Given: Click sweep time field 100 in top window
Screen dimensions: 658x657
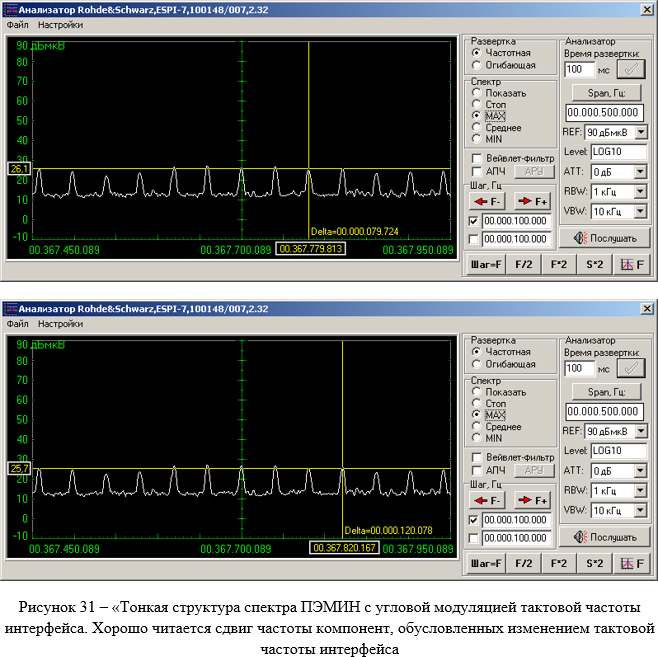Looking at the screenshot, I should pos(579,70).
